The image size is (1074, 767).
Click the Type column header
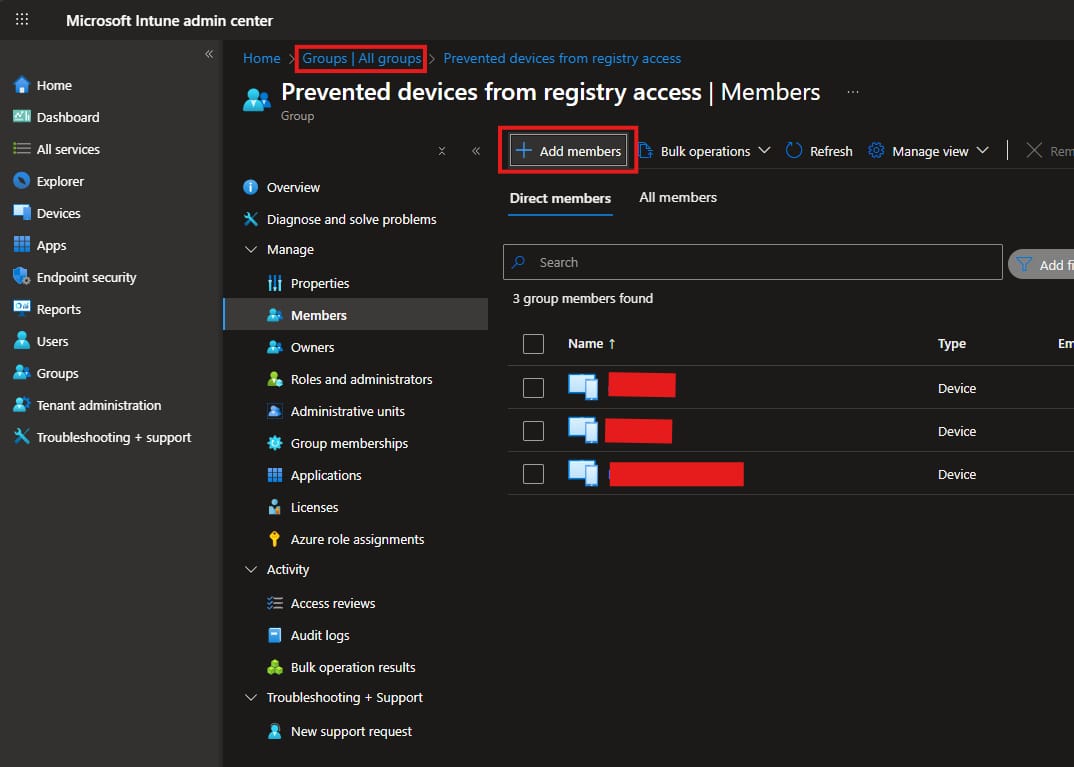tap(951, 344)
